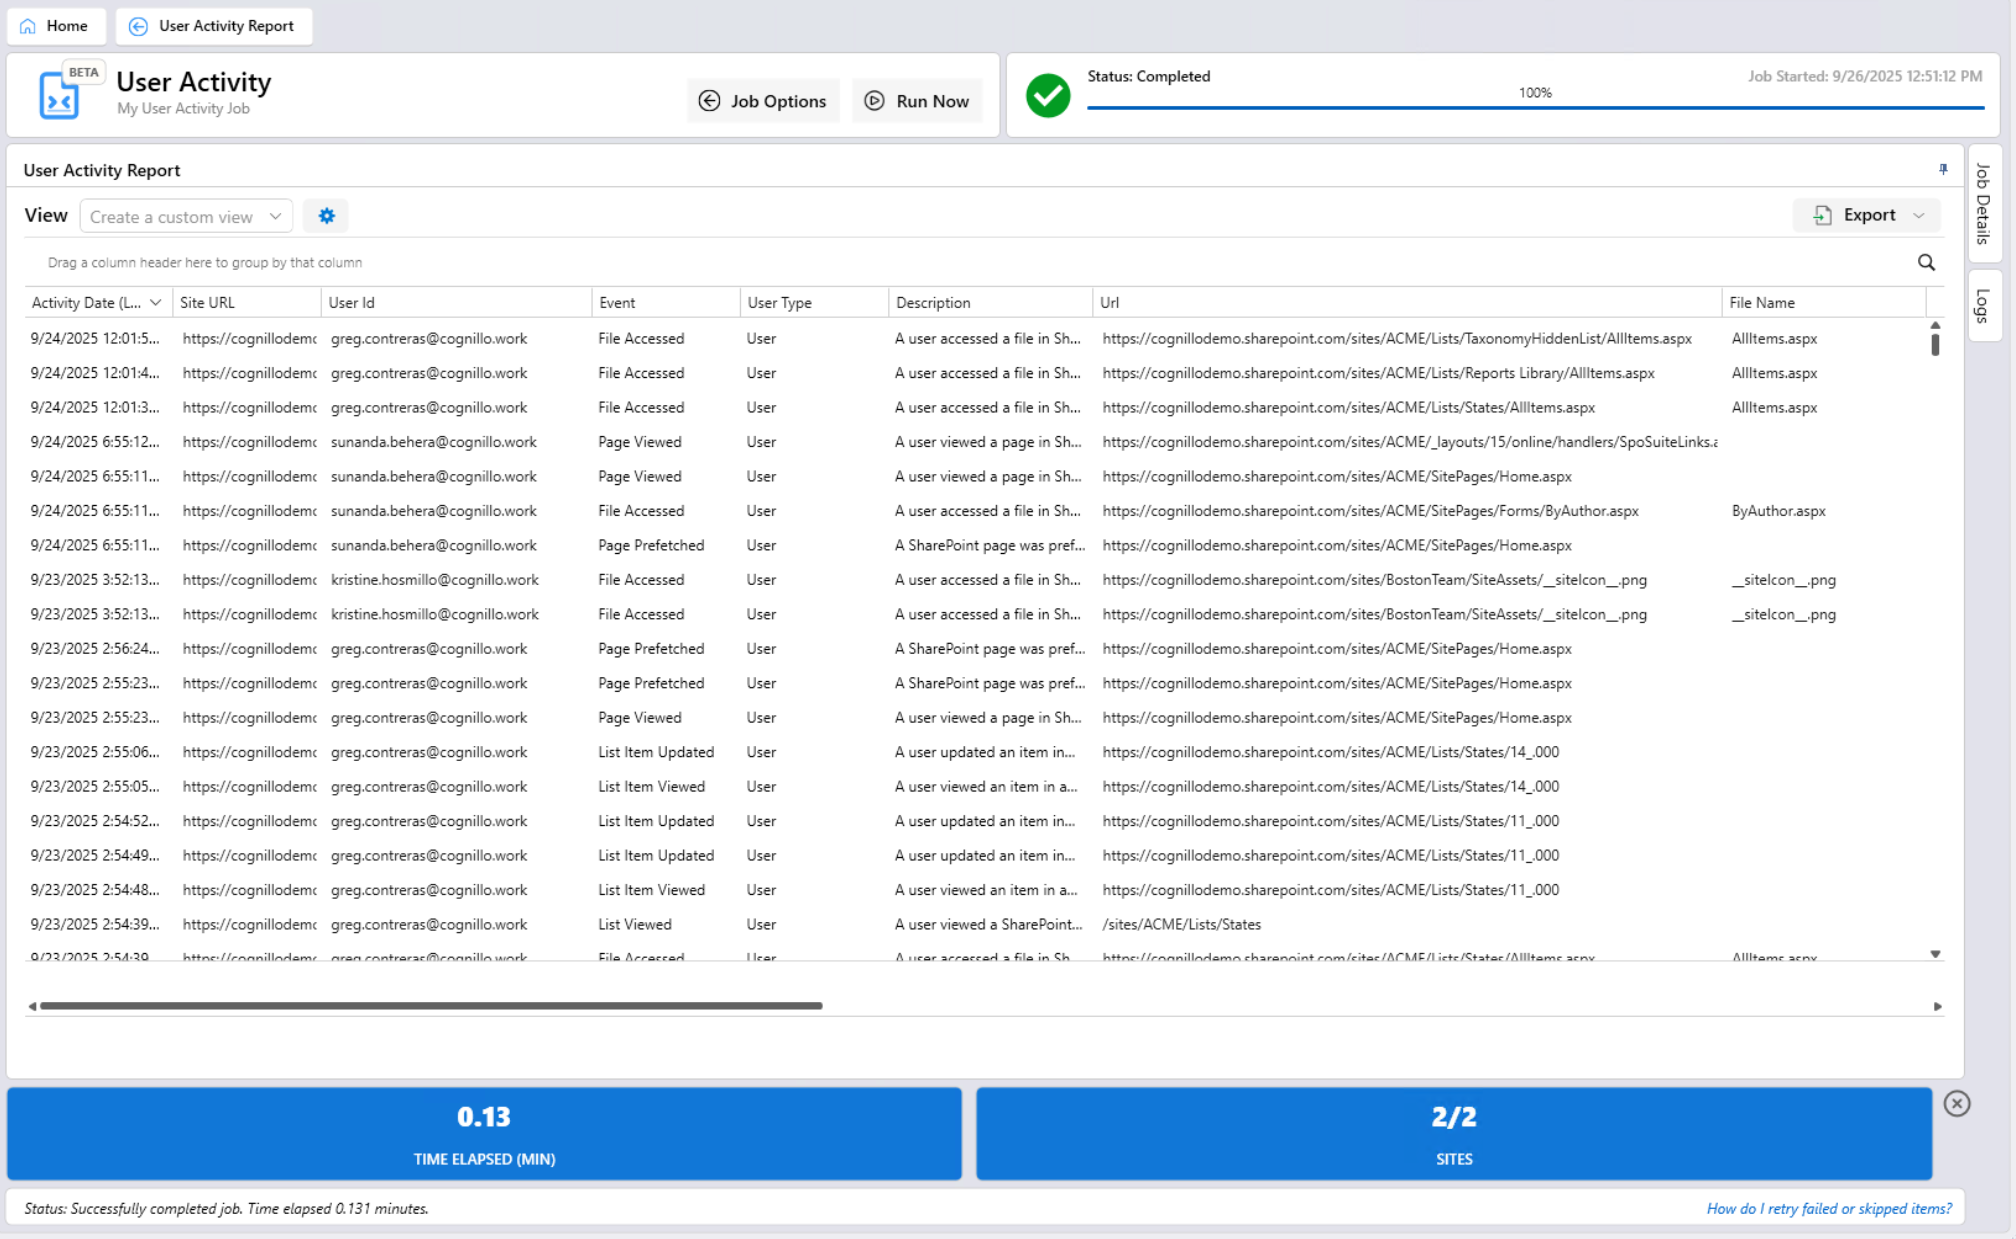Screen dimensions: 2016x1239
Task: Click the Home tab house icon
Action: click(28, 26)
